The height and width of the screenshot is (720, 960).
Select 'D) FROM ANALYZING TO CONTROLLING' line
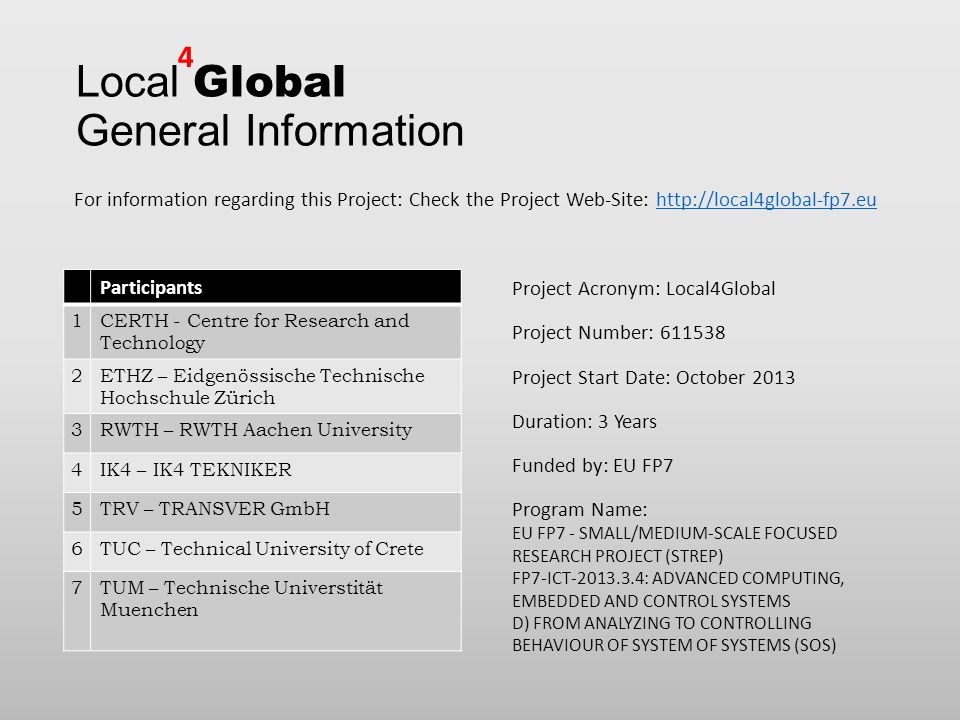(x=661, y=623)
